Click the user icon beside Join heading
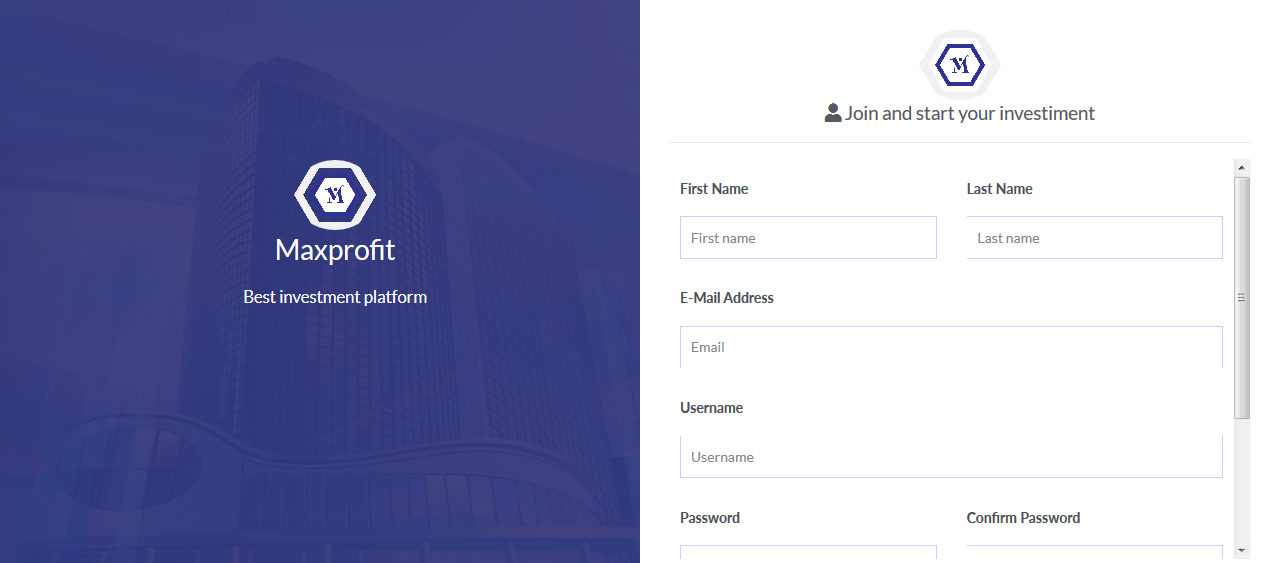The height and width of the screenshot is (563, 1263). click(833, 113)
